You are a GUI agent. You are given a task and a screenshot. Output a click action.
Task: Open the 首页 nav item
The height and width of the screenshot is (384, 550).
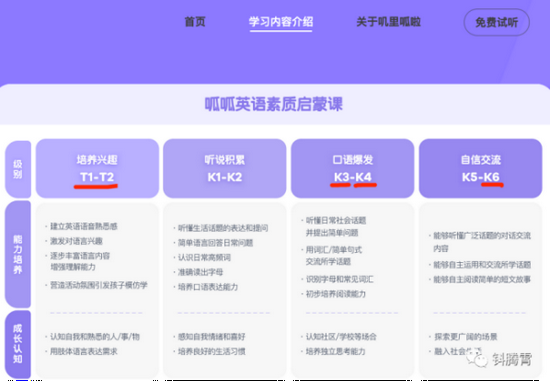(x=195, y=22)
